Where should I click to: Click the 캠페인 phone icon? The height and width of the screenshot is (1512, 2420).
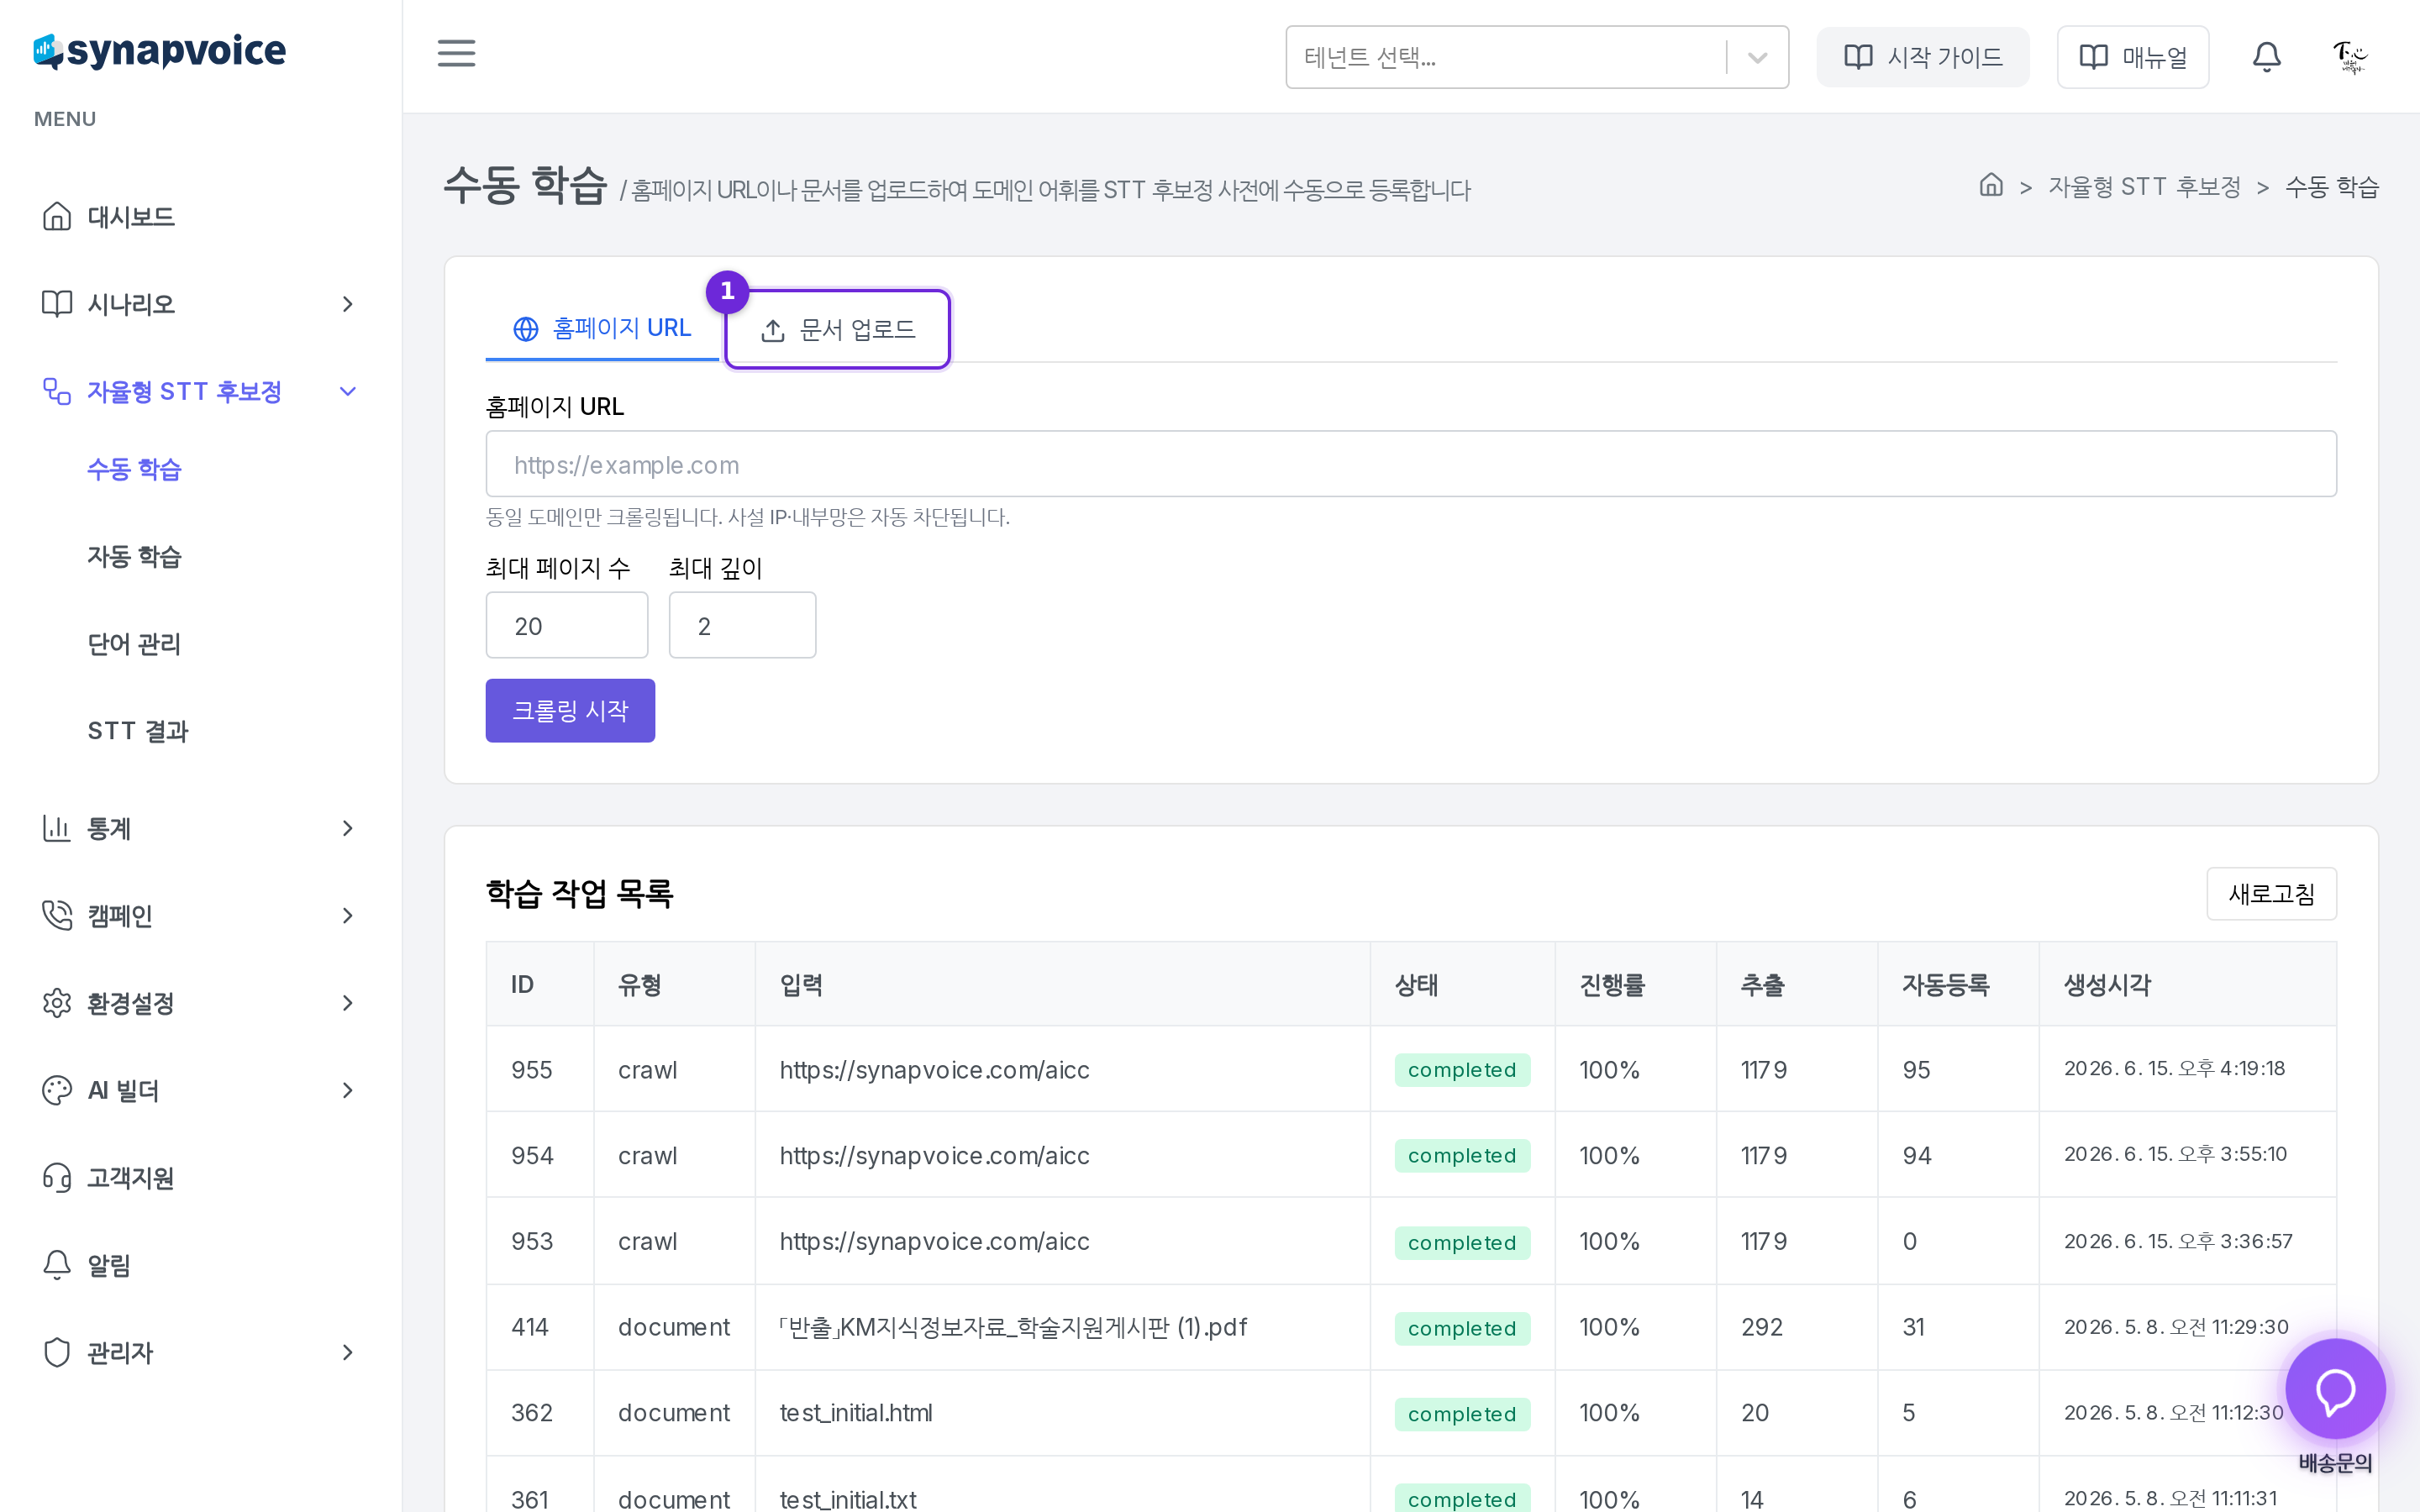tap(57, 915)
